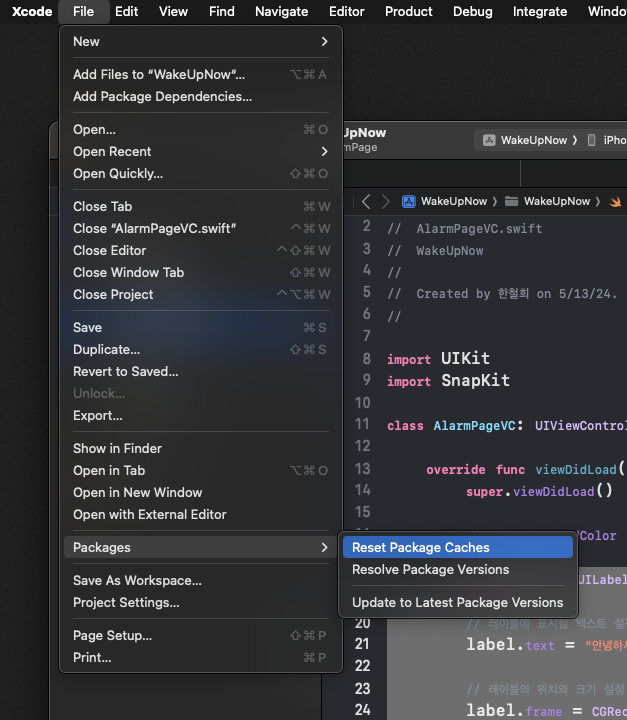Click AlarmPageVC class name in code
The image size is (627, 720).
click(x=474, y=426)
